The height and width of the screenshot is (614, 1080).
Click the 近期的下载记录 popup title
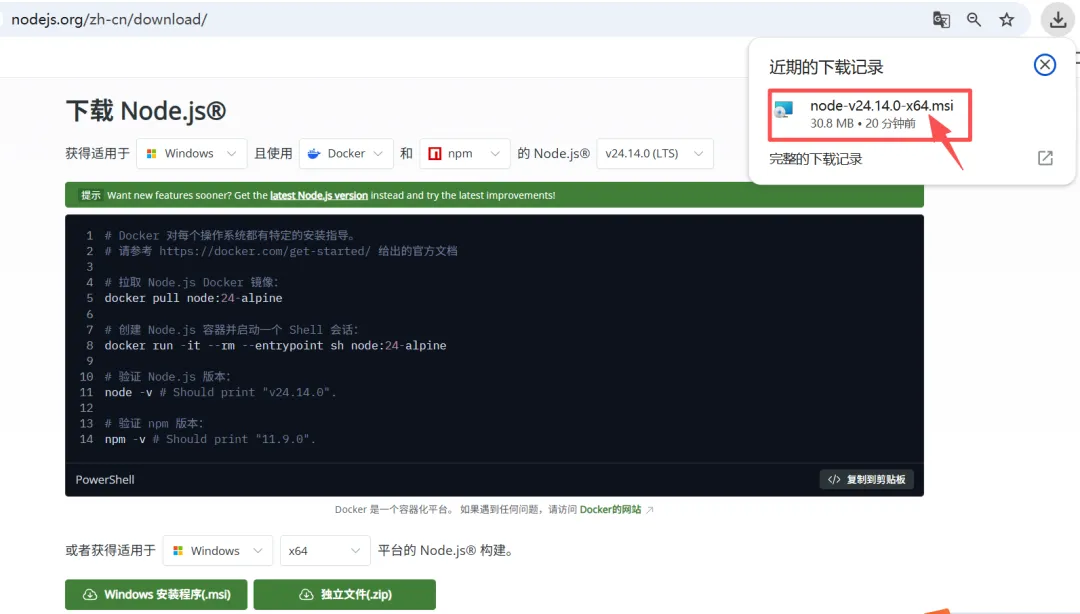point(826,67)
